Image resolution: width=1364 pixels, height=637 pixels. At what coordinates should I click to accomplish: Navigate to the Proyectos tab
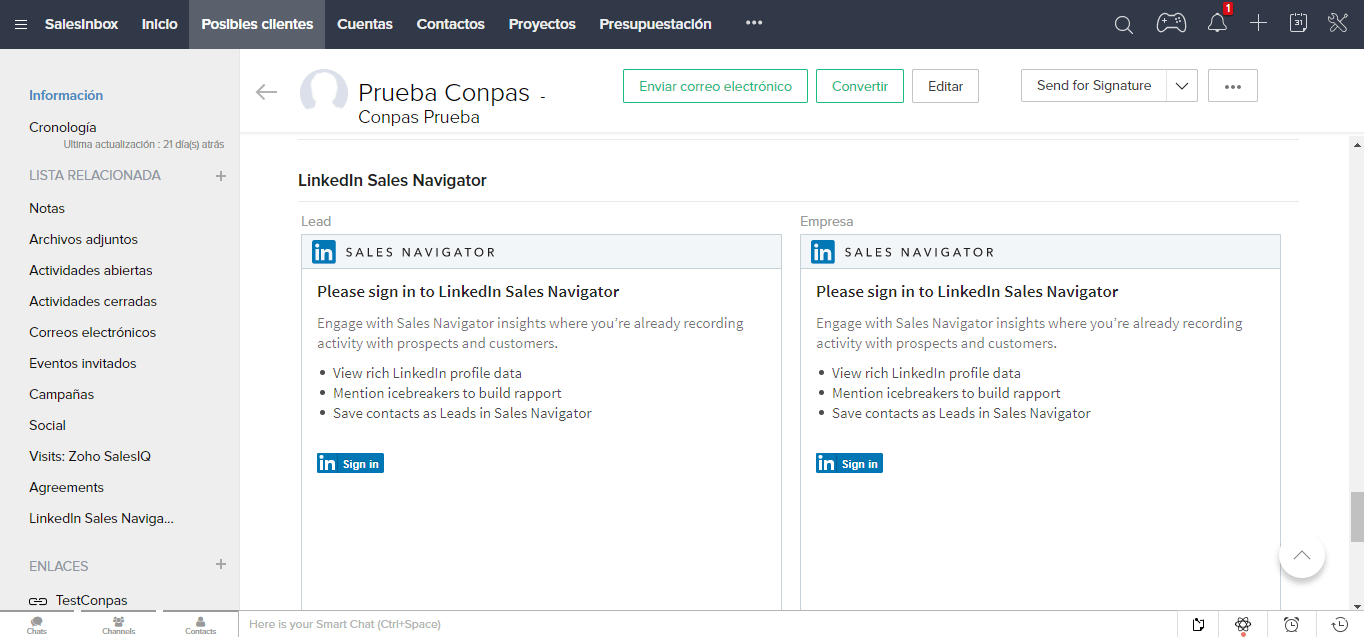coord(542,24)
